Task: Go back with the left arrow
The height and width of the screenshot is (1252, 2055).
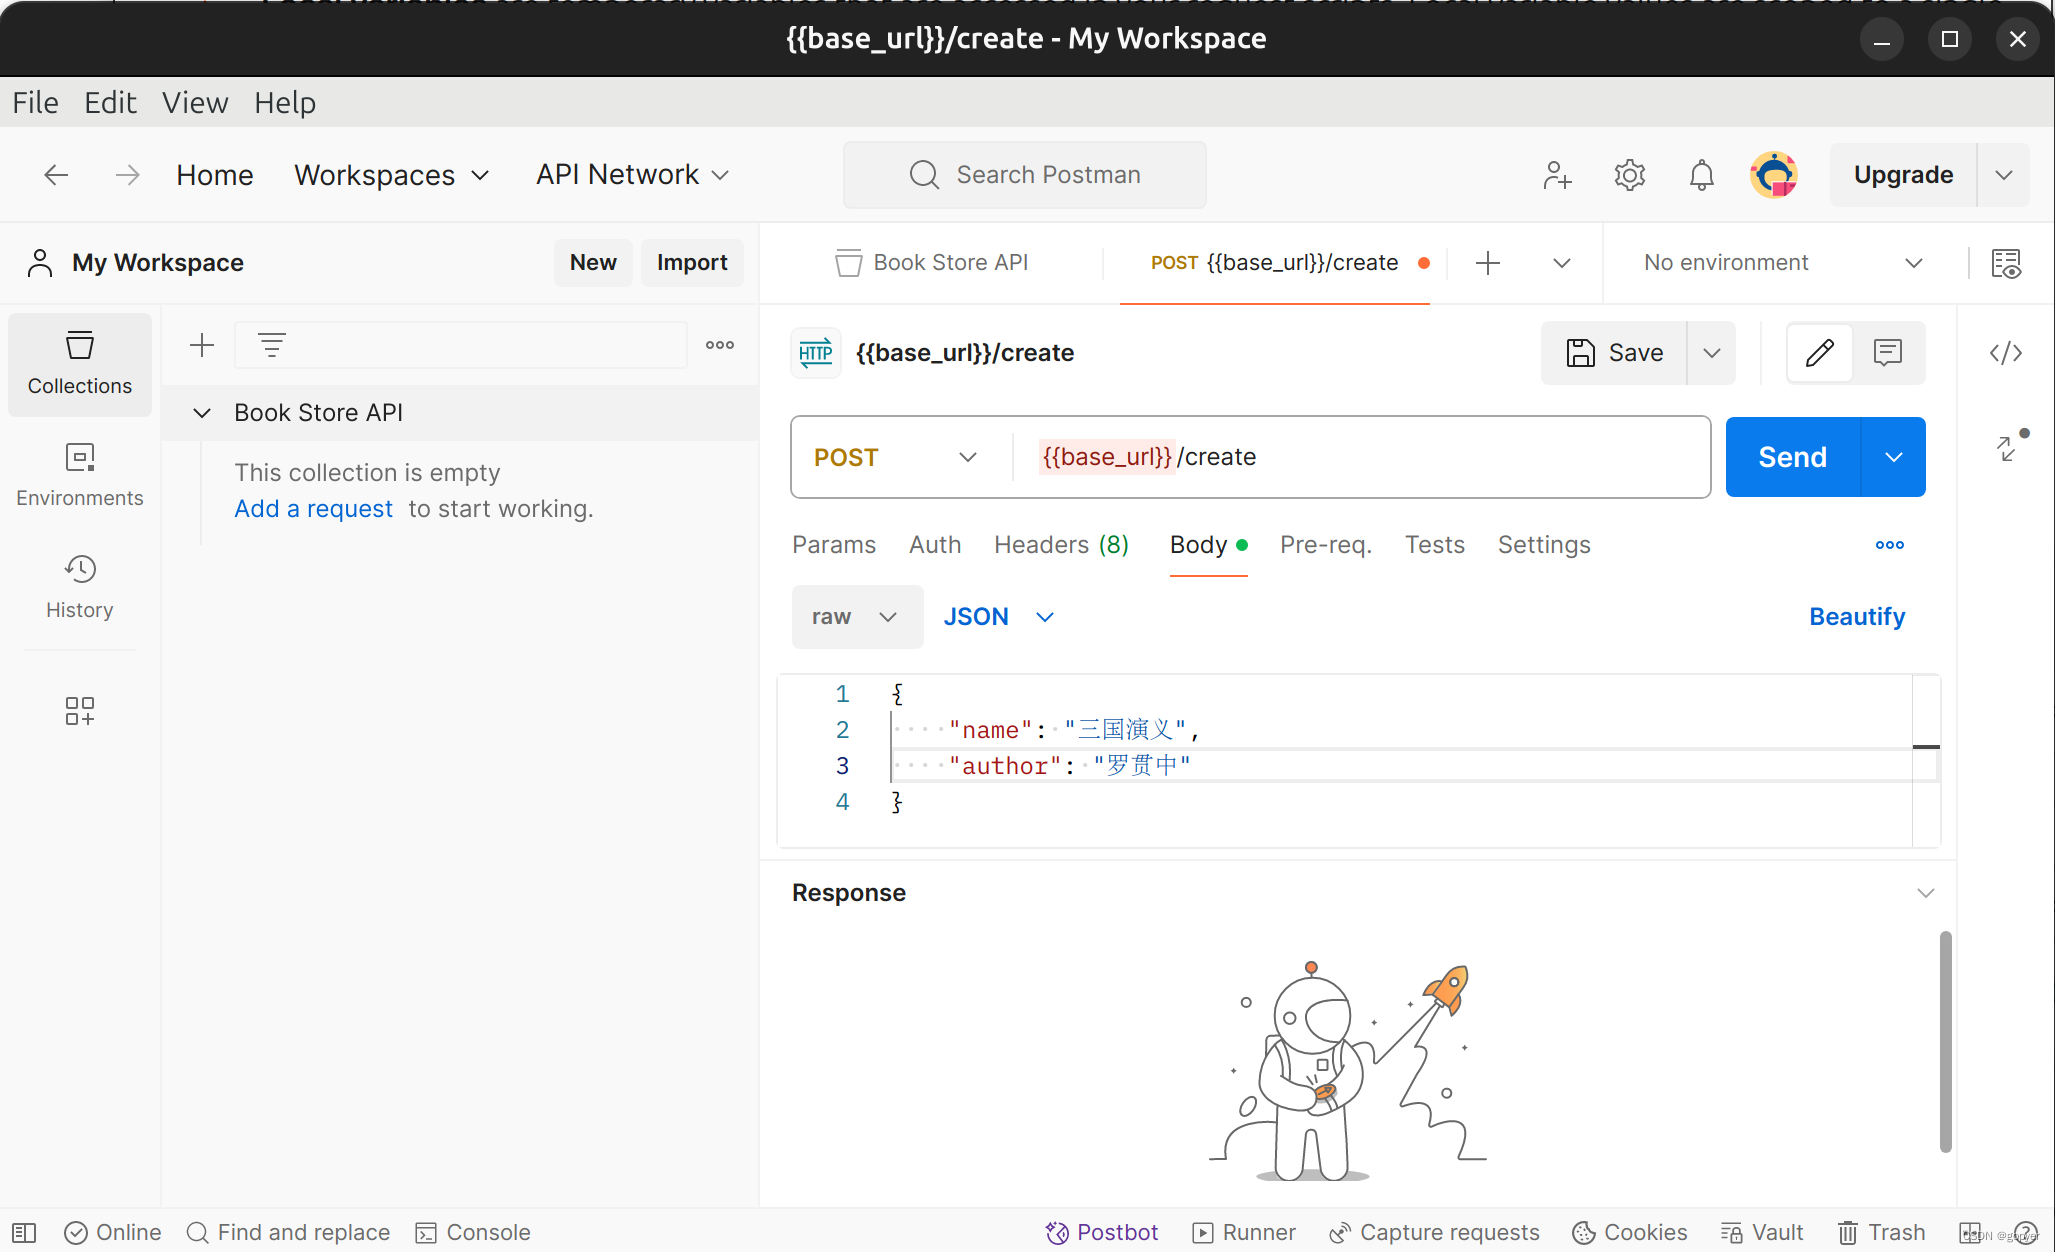Action: coord(56,175)
